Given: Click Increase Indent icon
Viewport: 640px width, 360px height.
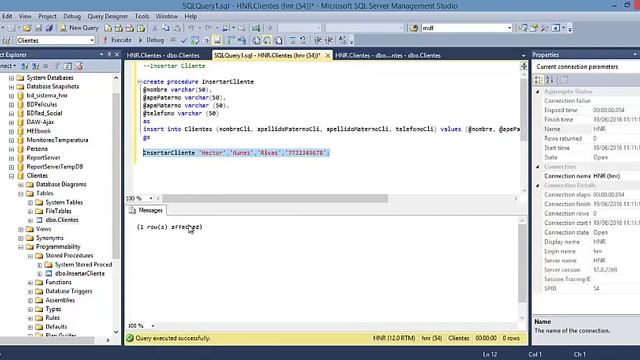Looking at the screenshot, I should coord(329,40).
